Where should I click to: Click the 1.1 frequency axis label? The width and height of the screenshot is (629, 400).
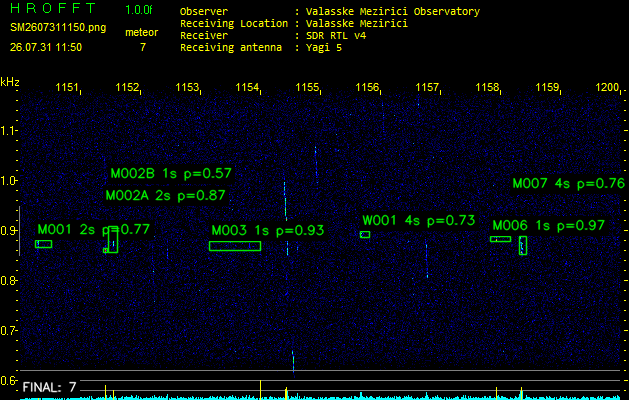coord(8,130)
